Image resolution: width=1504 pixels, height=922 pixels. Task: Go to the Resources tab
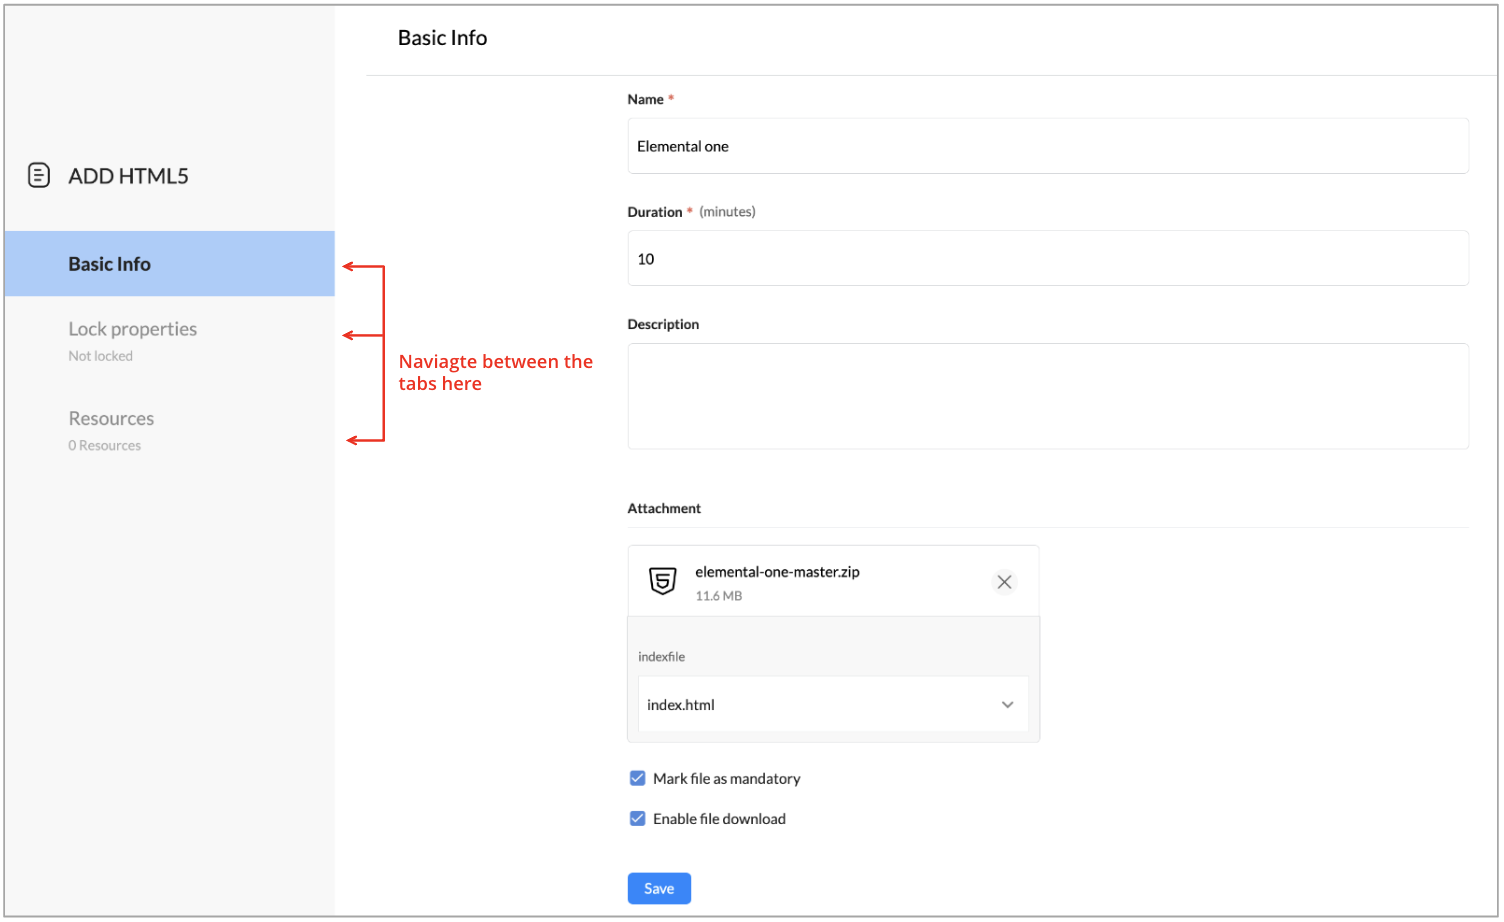[111, 419]
